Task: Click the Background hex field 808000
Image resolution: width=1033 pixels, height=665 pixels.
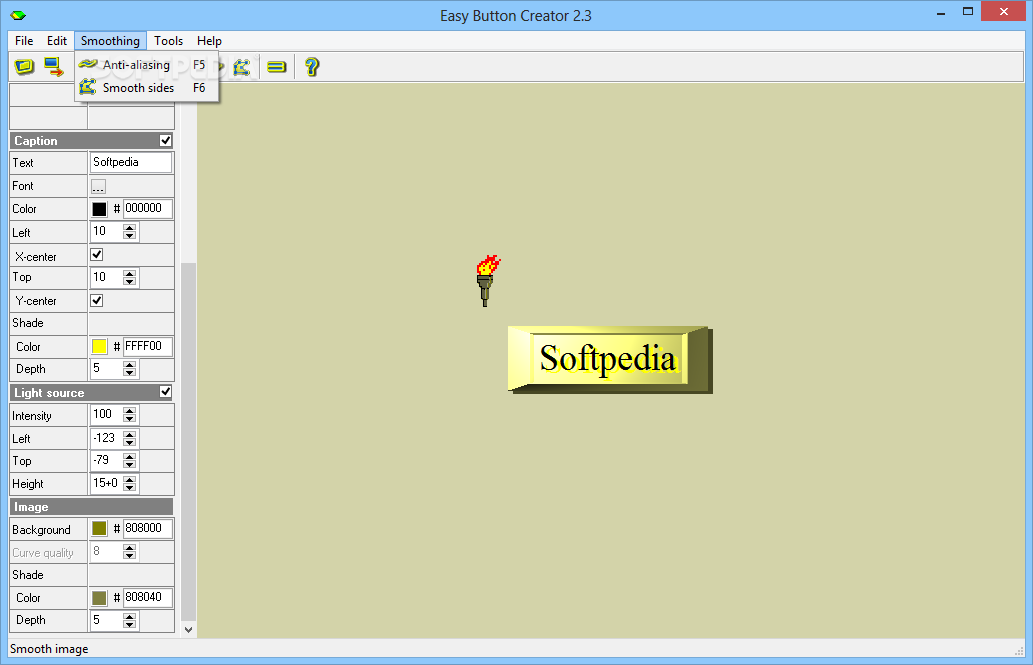Action: pyautogui.click(x=148, y=528)
